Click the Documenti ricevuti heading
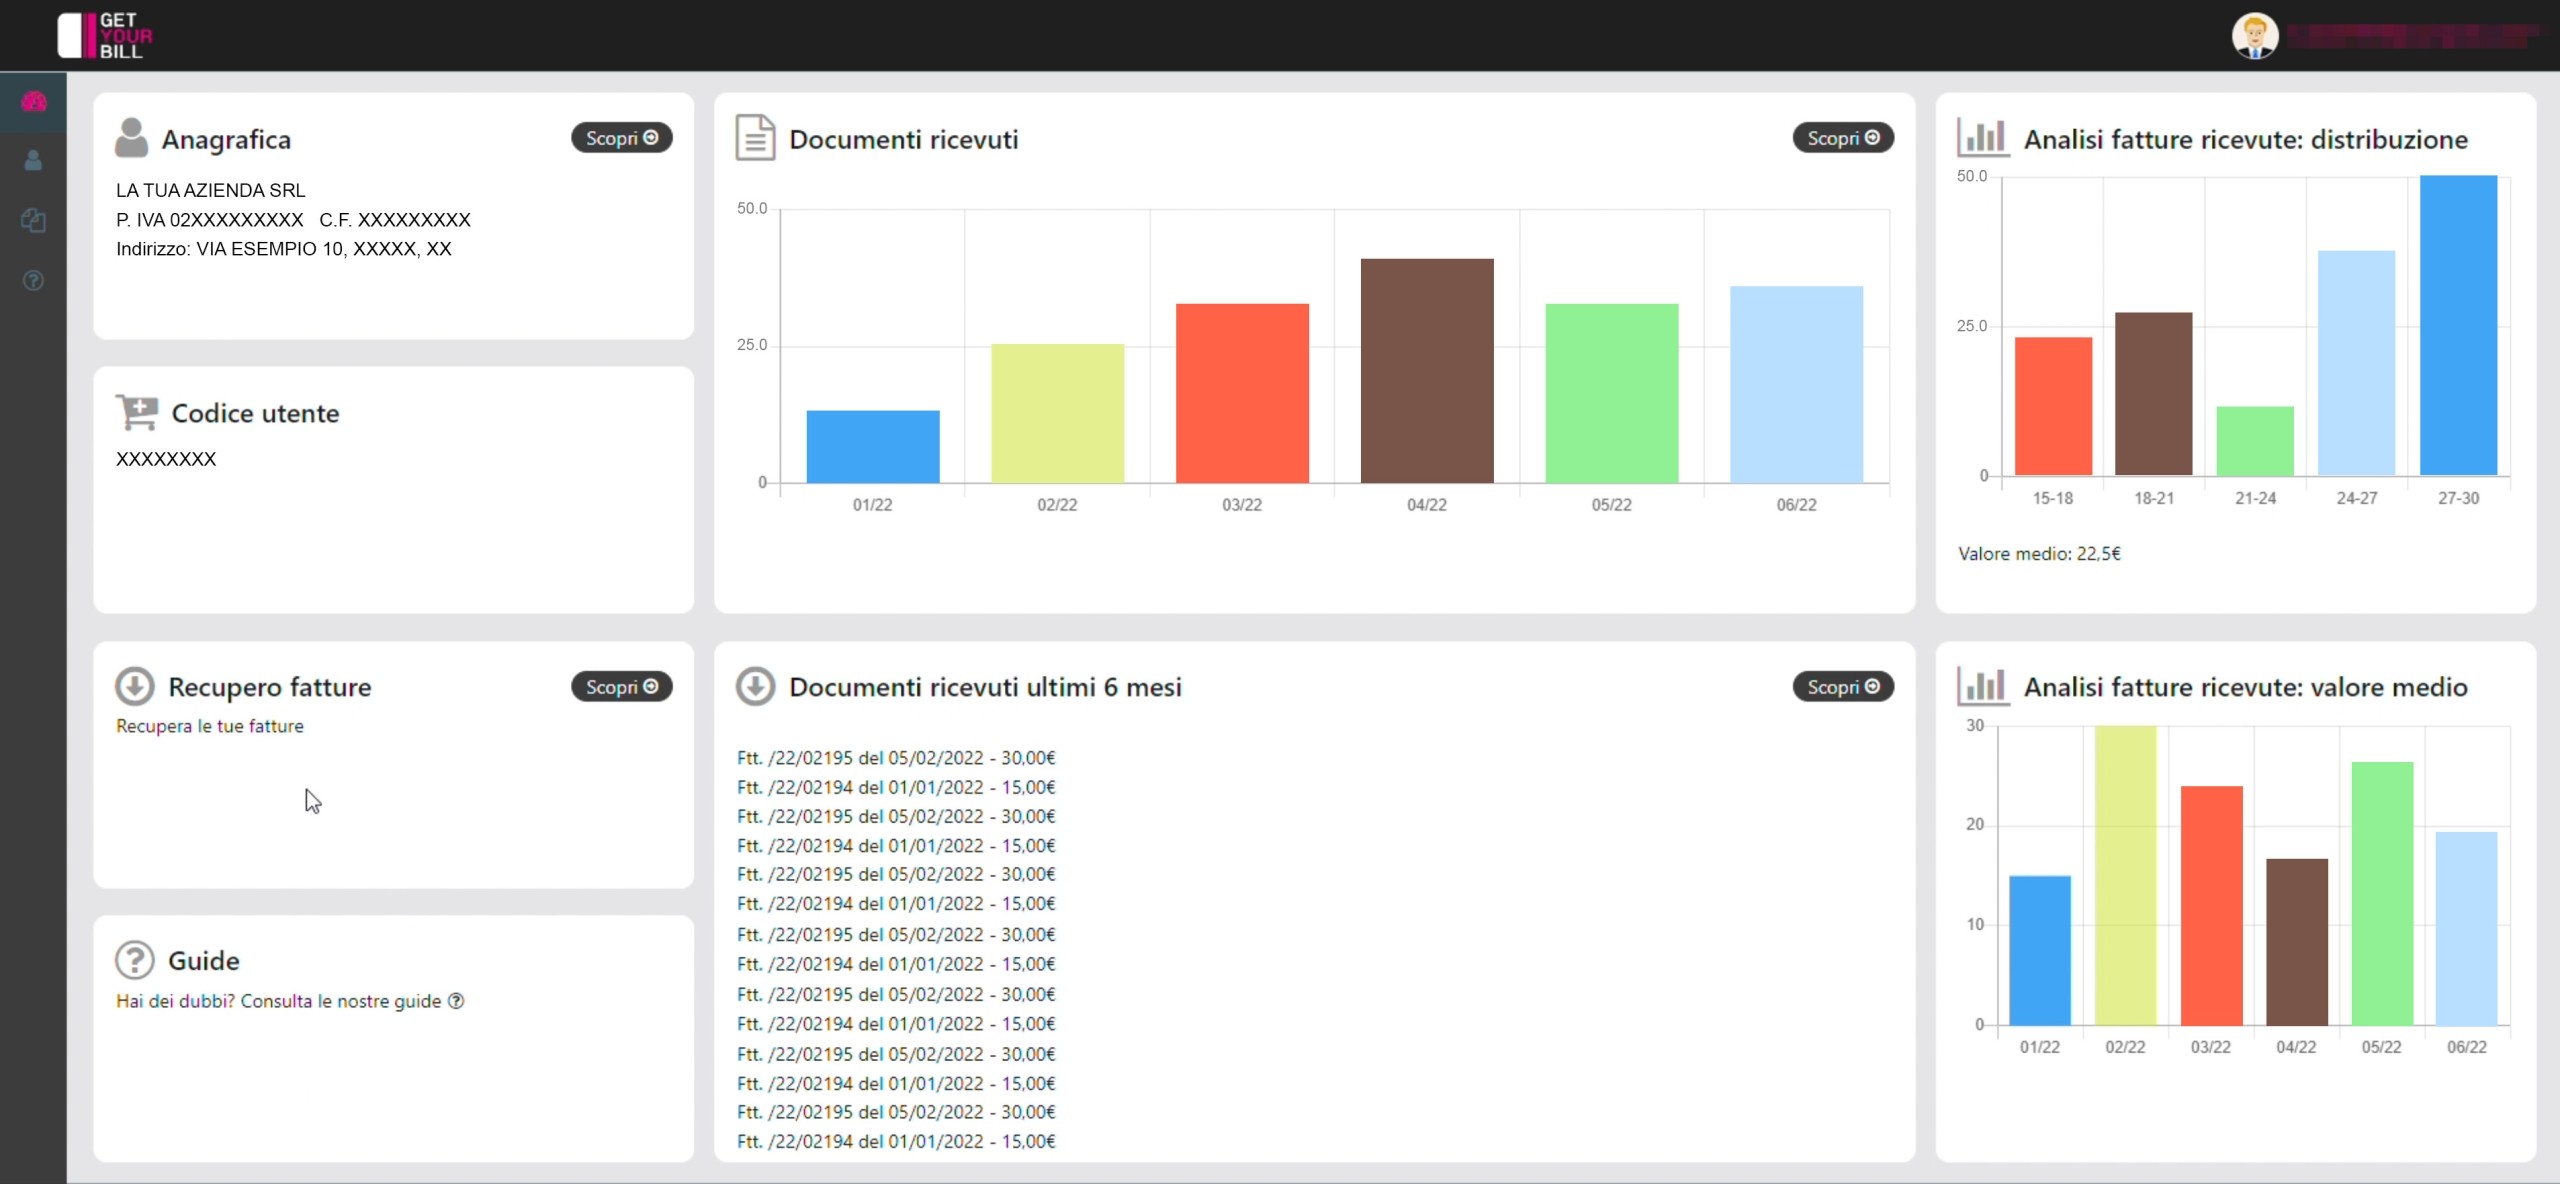This screenshot has width=2560, height=1184. [x=903, y=139]
